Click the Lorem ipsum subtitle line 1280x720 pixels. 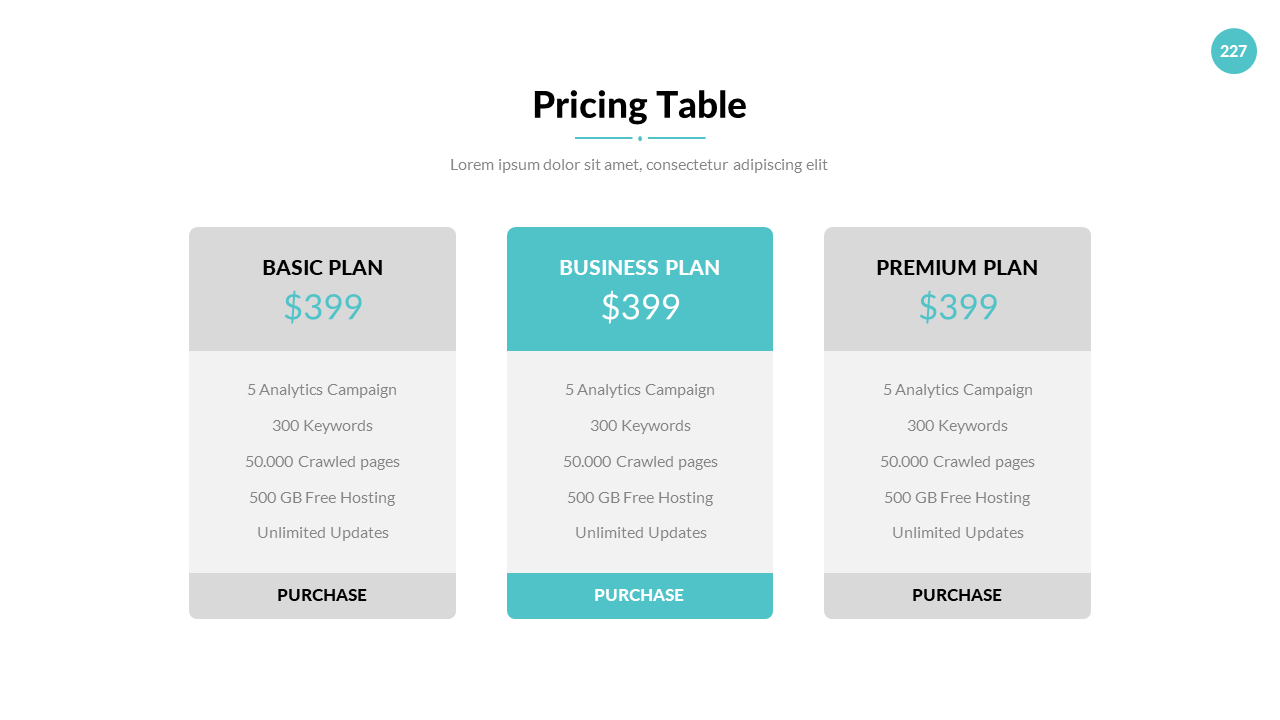tap(639, 165)
